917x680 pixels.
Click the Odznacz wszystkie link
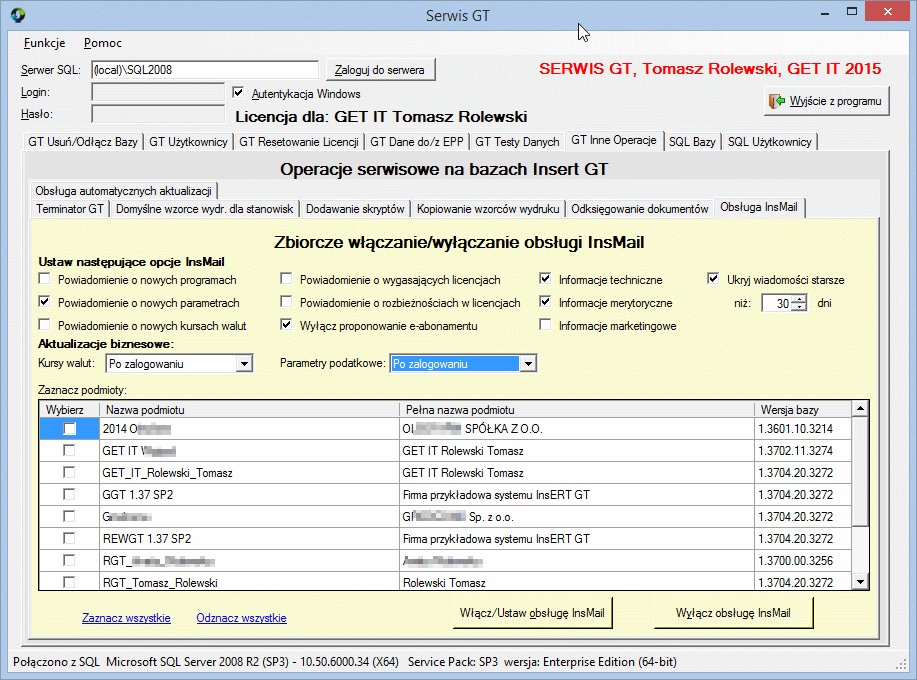(242, 618)
